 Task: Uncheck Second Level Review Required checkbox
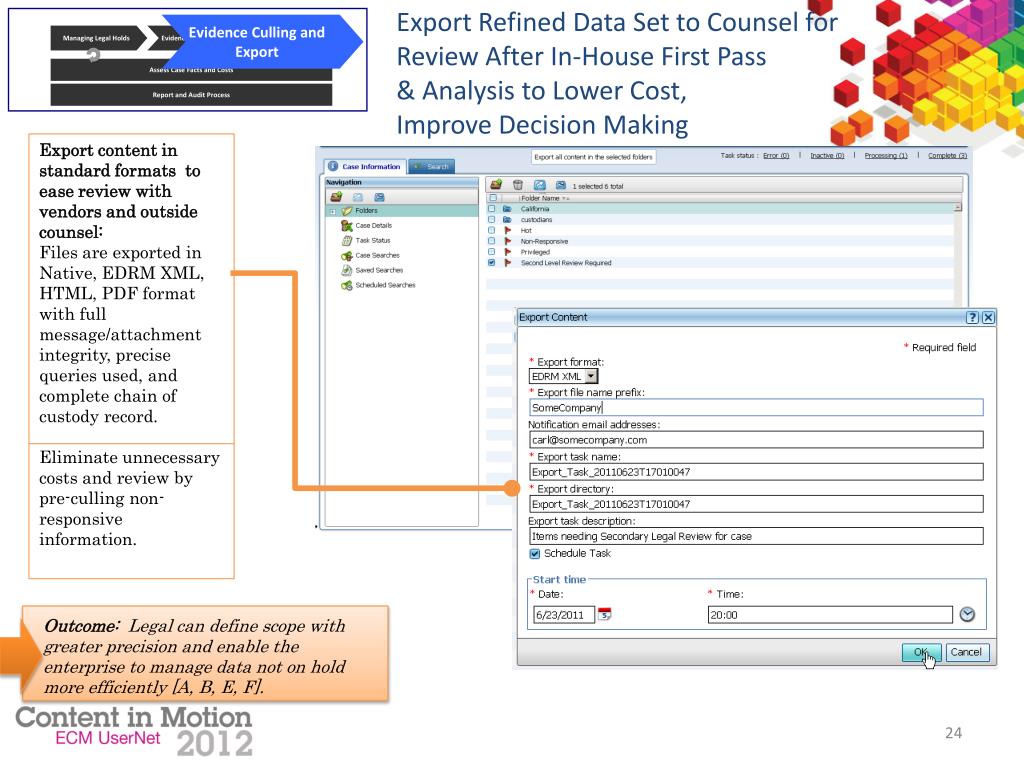tap(492, 263)
